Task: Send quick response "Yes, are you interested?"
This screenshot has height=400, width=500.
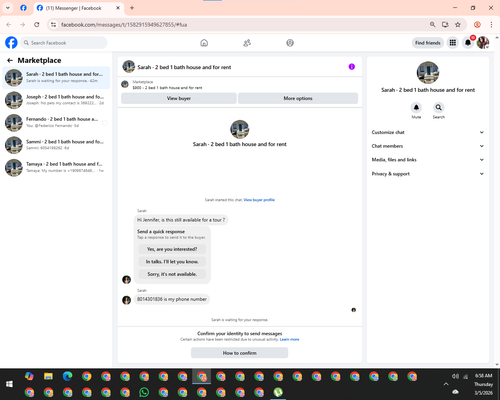Action: (x=172, y=249)
